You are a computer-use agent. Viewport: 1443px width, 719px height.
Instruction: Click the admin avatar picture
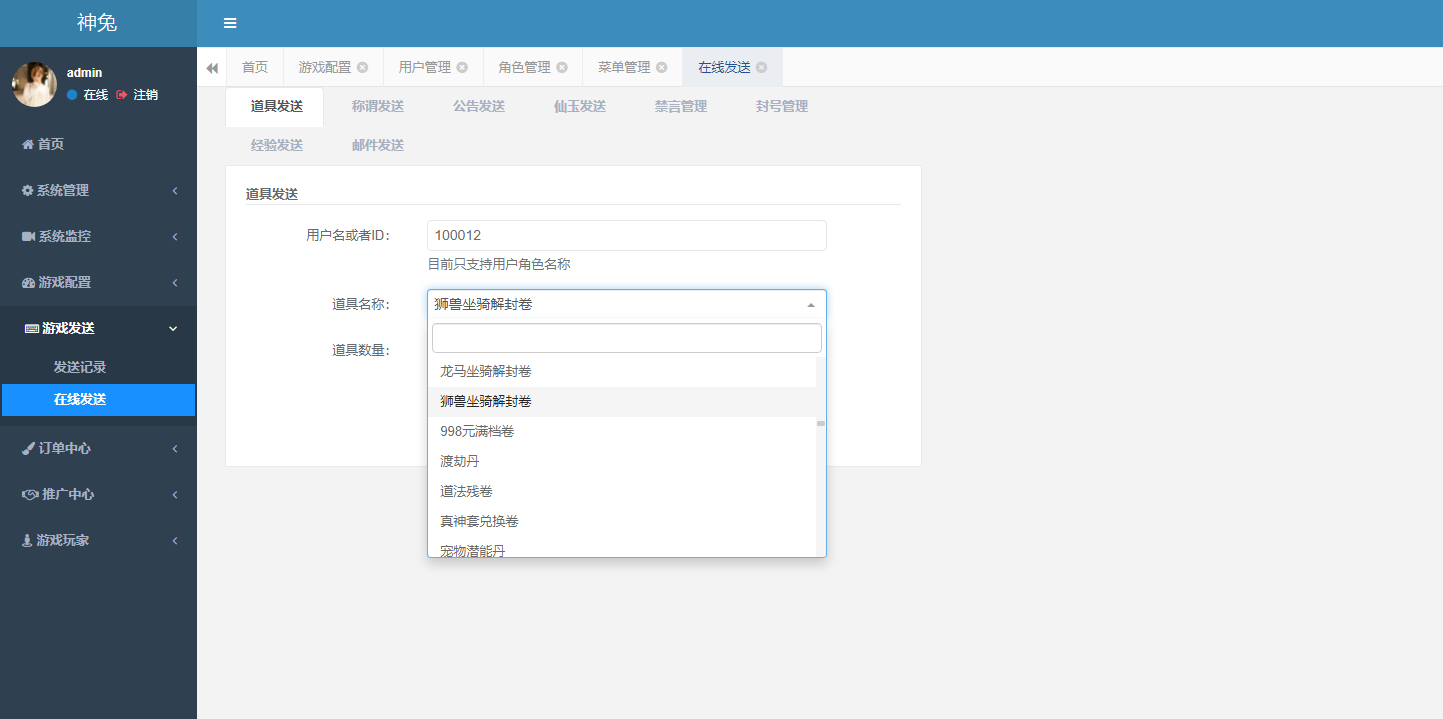pos(34,84)
